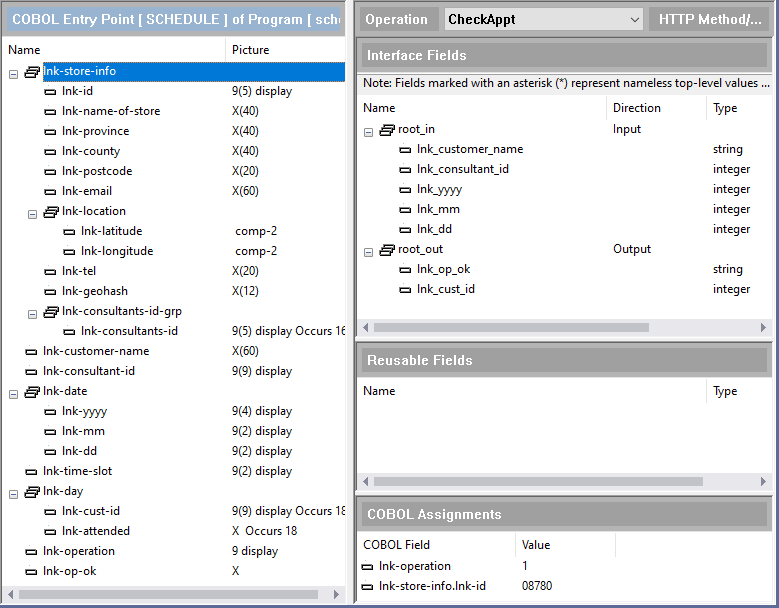Click the lnk_op_ok field icon
This screenshot has width=779, height=608.
click(x=405, y=269)
